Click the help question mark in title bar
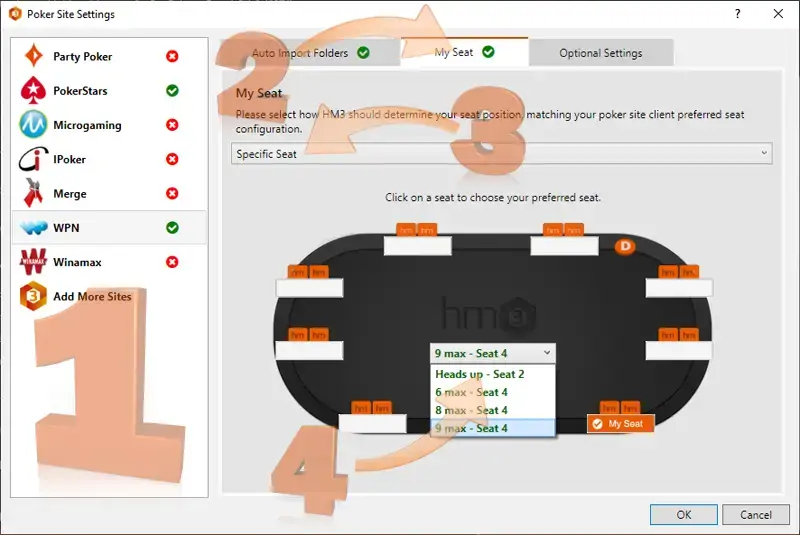The height and width of the screenshot is (535, 800). click(x=737, y=14)
